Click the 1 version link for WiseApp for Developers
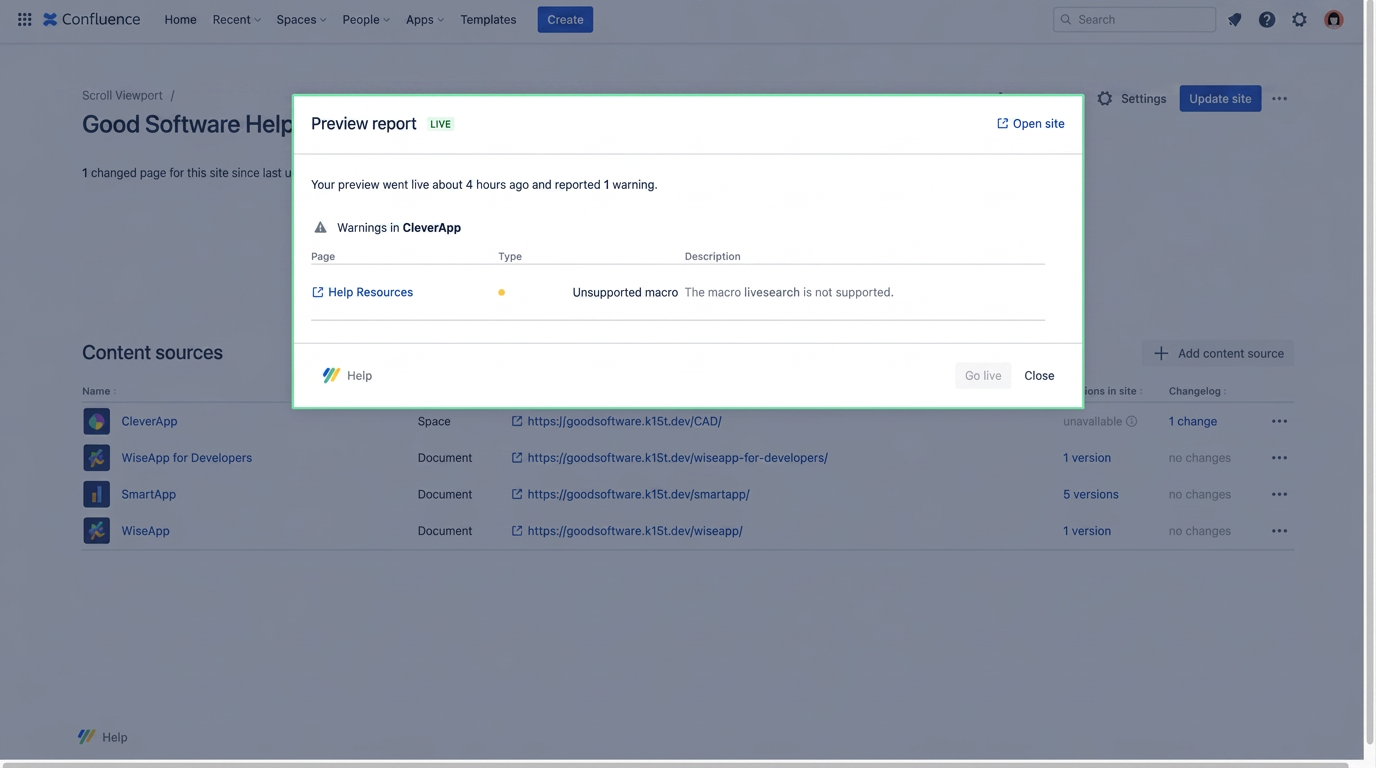Image resolution: width=1376 pixels, height=768 pixels. pos(1087,457)
